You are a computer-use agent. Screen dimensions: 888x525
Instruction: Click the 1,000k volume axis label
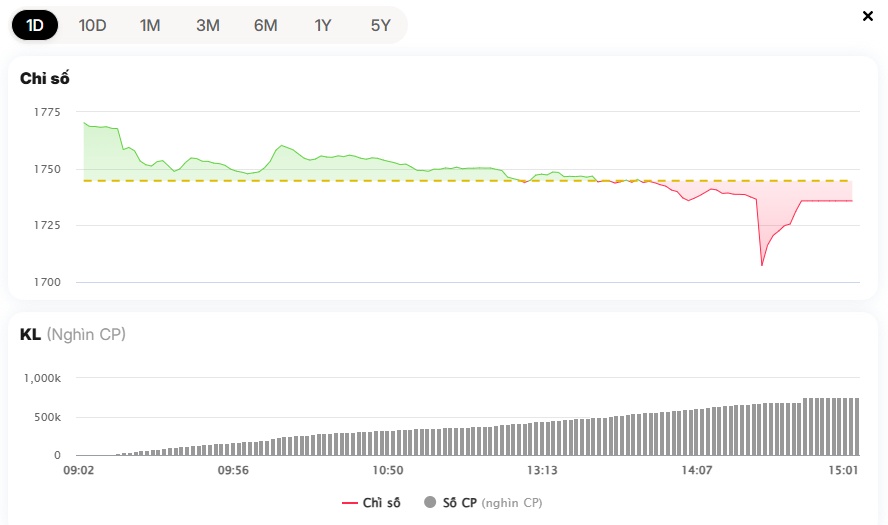42,378
